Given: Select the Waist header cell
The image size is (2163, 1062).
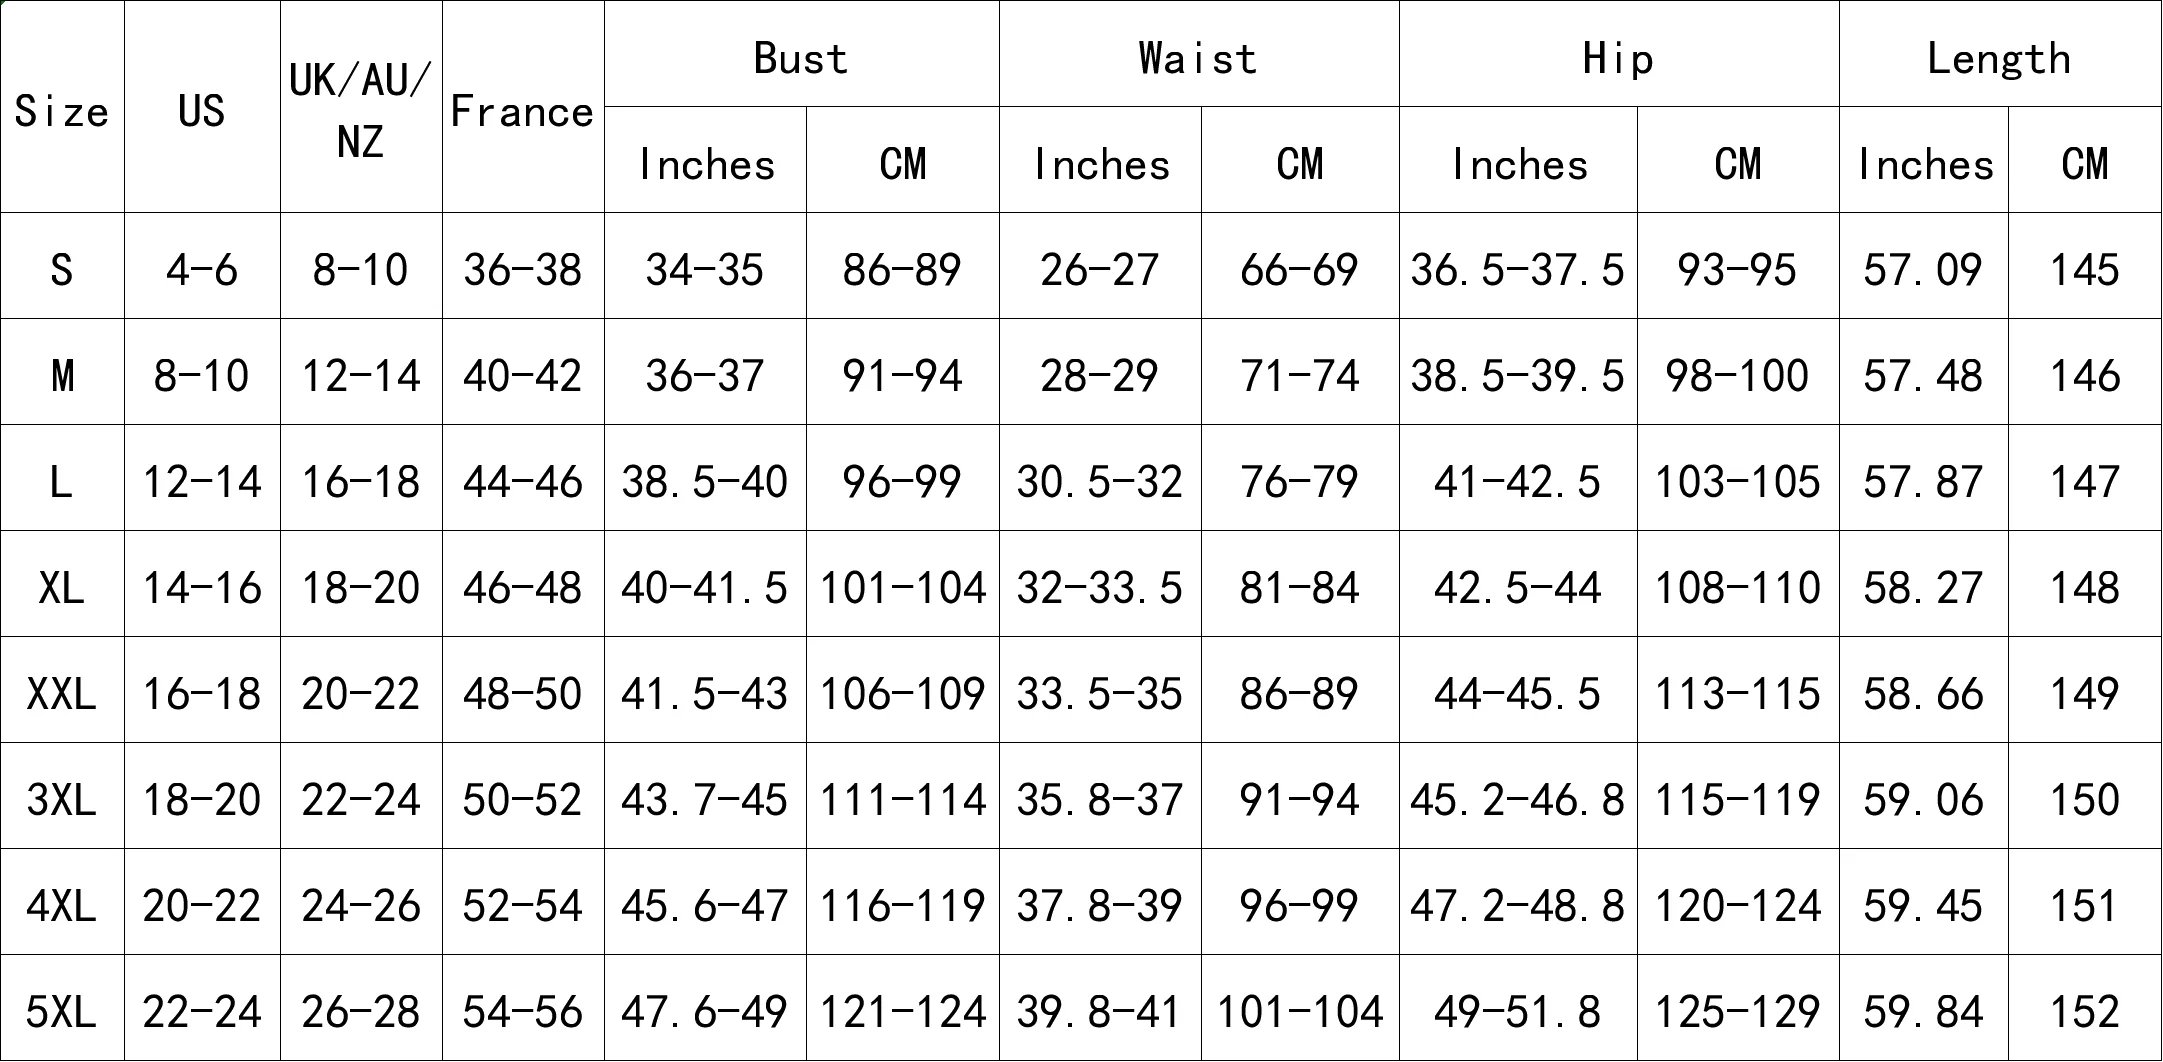Looking at the screenshot, I should click(x=1198, y=58).
